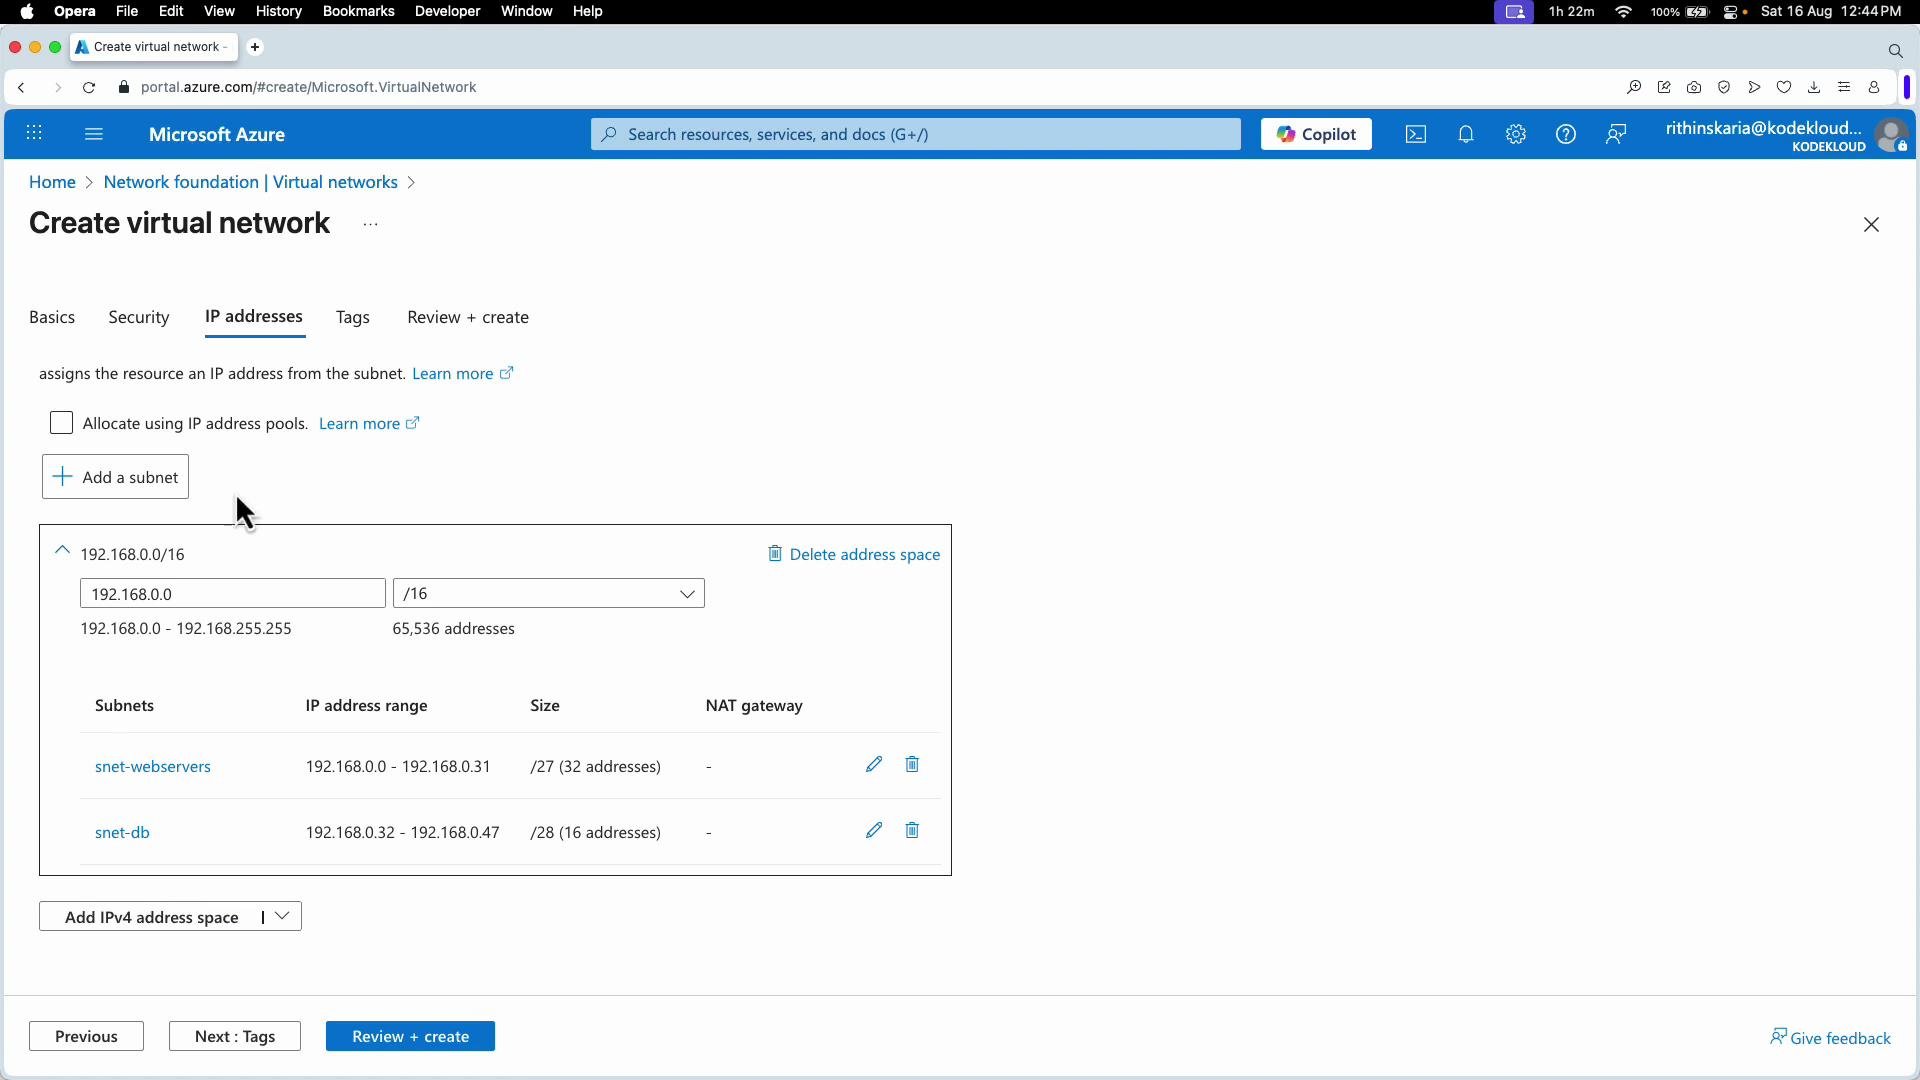Open the Opera downloads icon
Viewport: 1920px width, 1080px height.
(x=1814, y=88)
